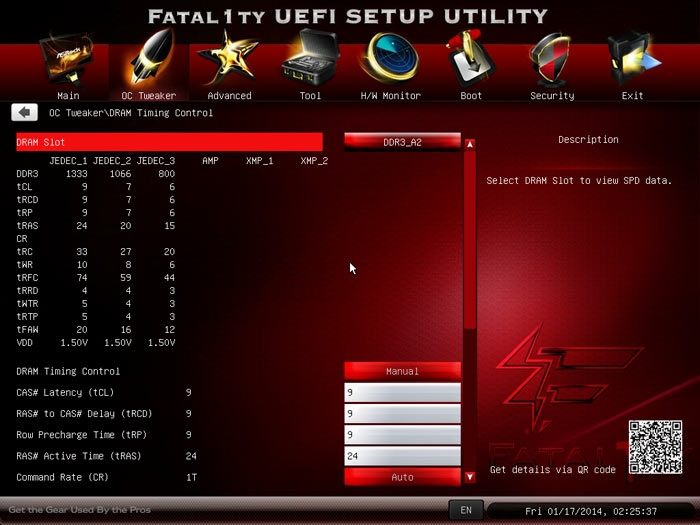Screen dimensions: 700x525
Task: Click the DDR3 1333 value
Action: 77,174
